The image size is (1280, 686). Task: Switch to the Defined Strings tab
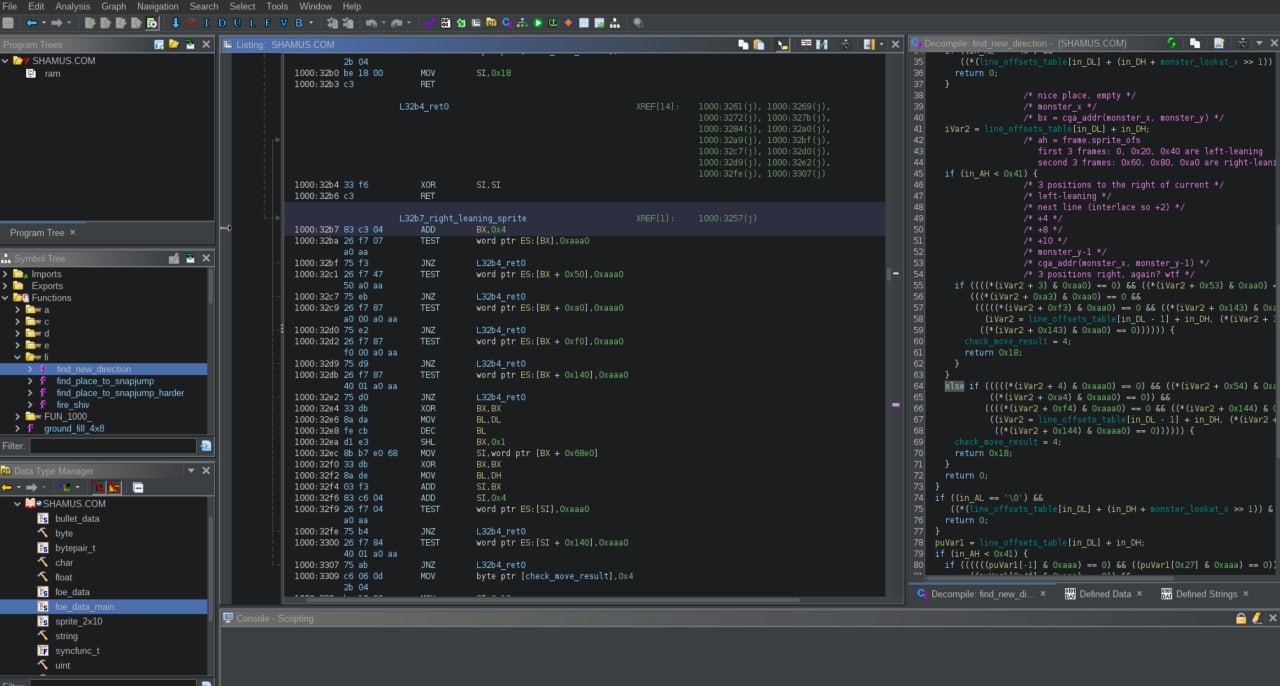tap(1205, 594)
